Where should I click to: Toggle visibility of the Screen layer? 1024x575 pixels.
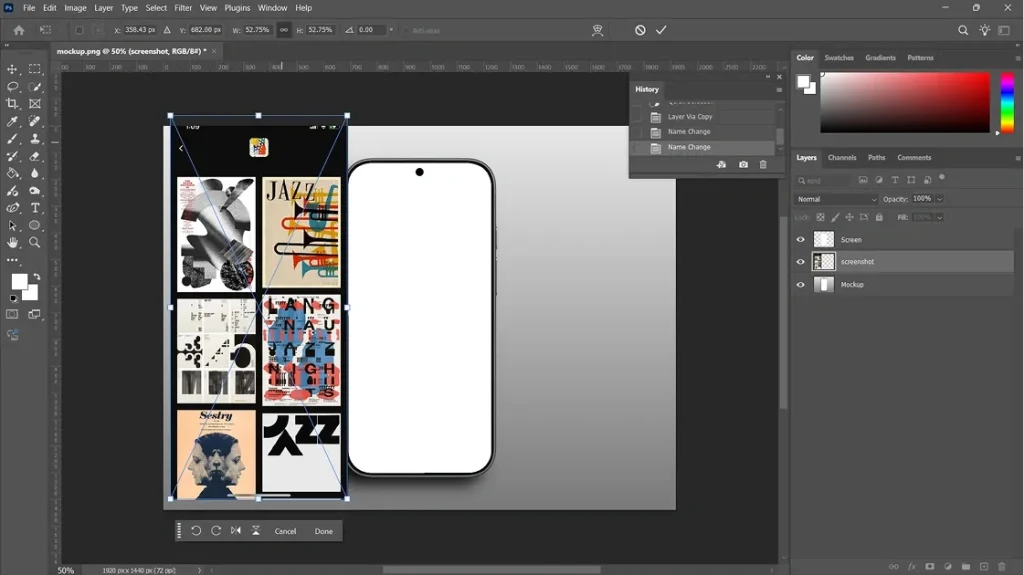click(x=801, y=240)
